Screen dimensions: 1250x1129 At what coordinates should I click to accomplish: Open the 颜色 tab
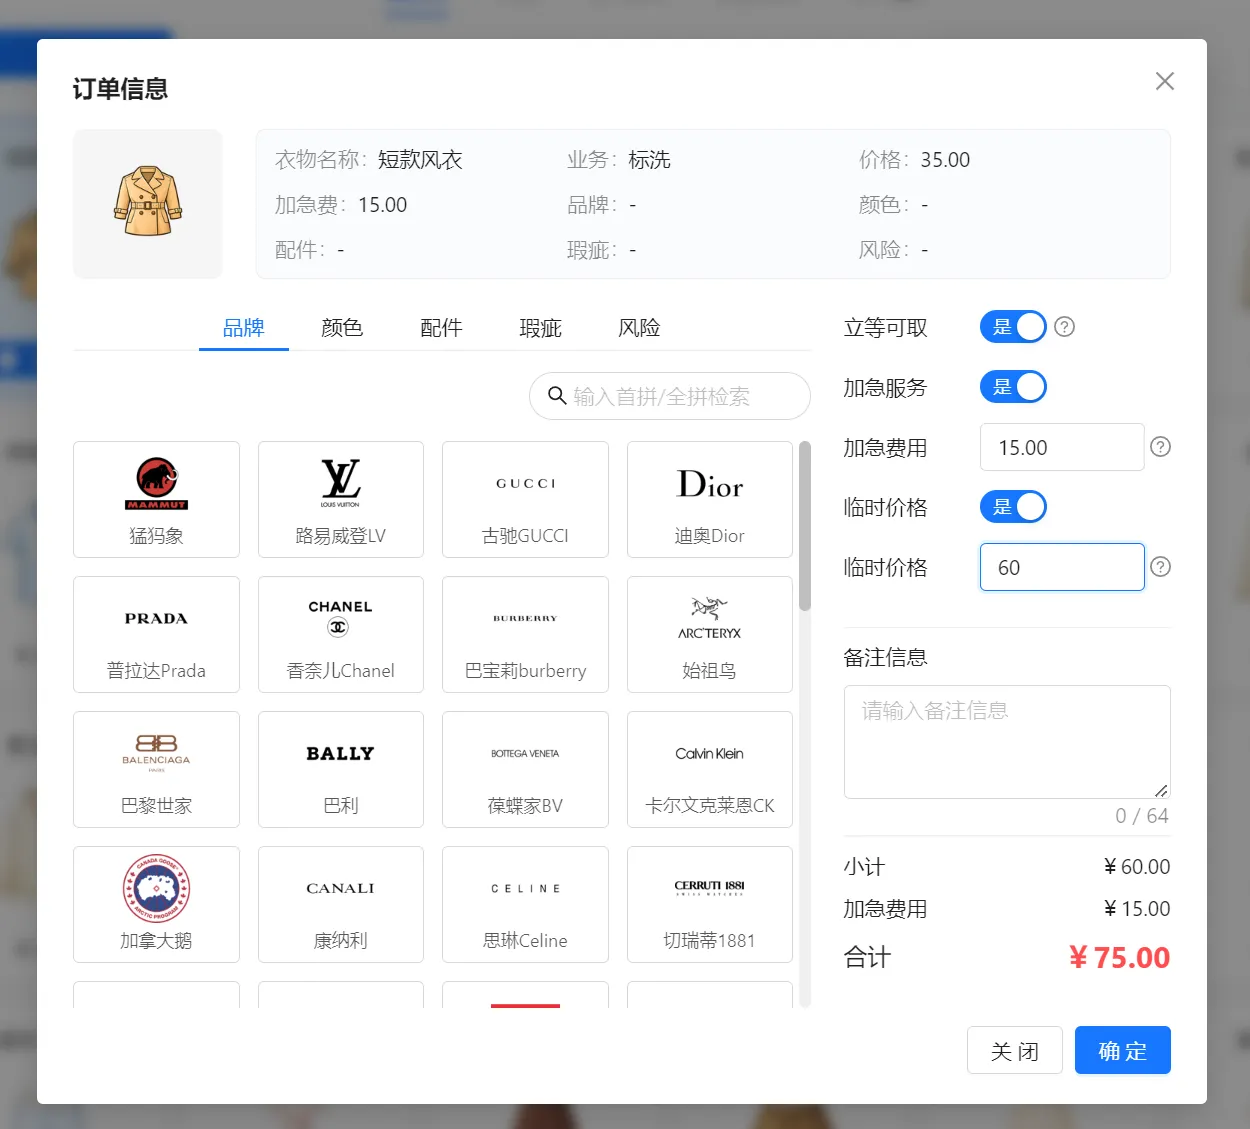[x=342, y=328]
